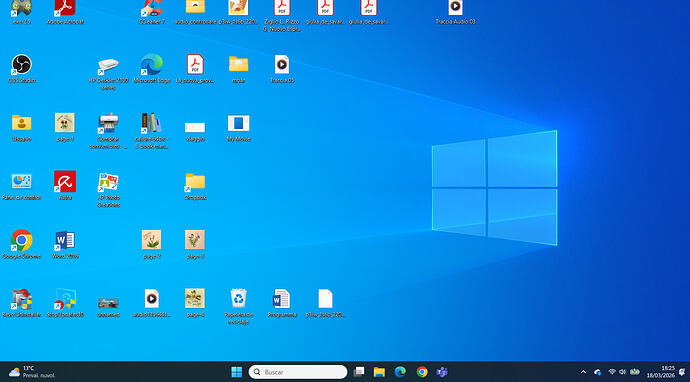Open the OneDrive cloud tray icon
Image resolution: width=690 pixels, height=382 pixels.
(598, 372)
